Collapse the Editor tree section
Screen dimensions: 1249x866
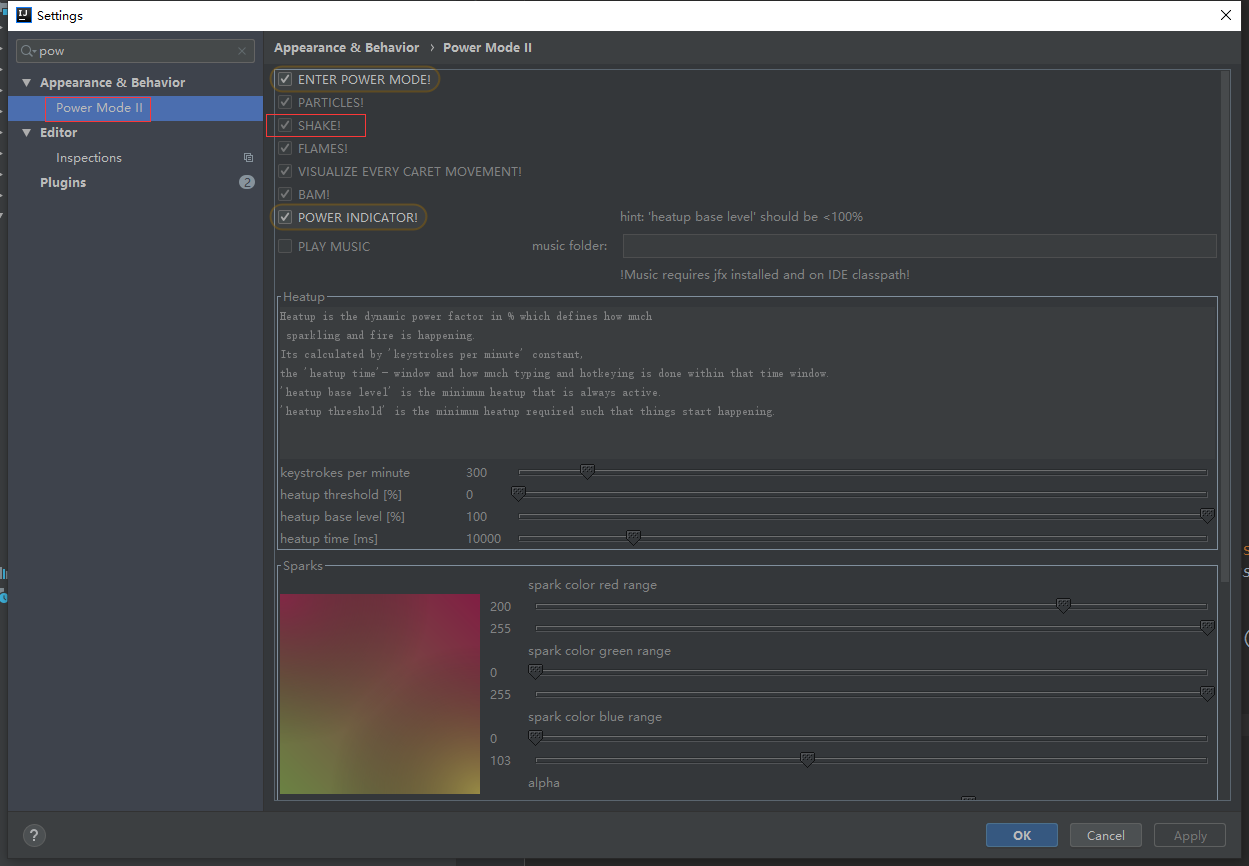coord(26,132)
